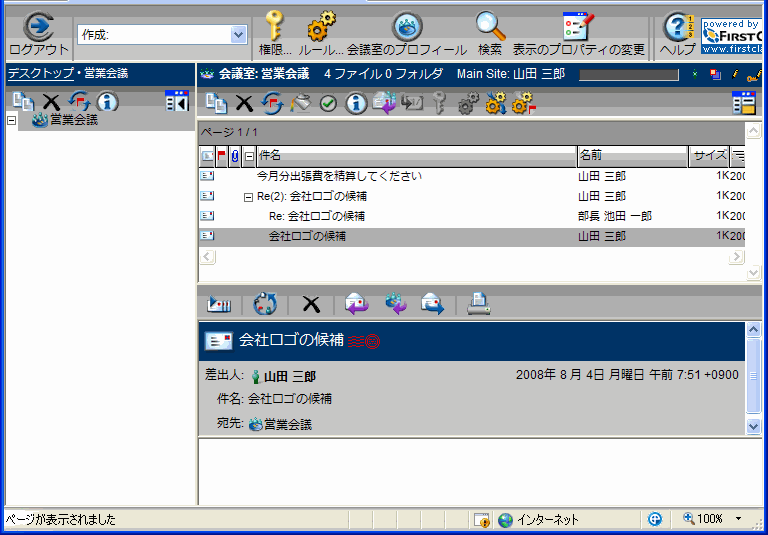Sort the list by 名前 column header
This screenshot has width=768, height=535.
click(x=630, y=156)
